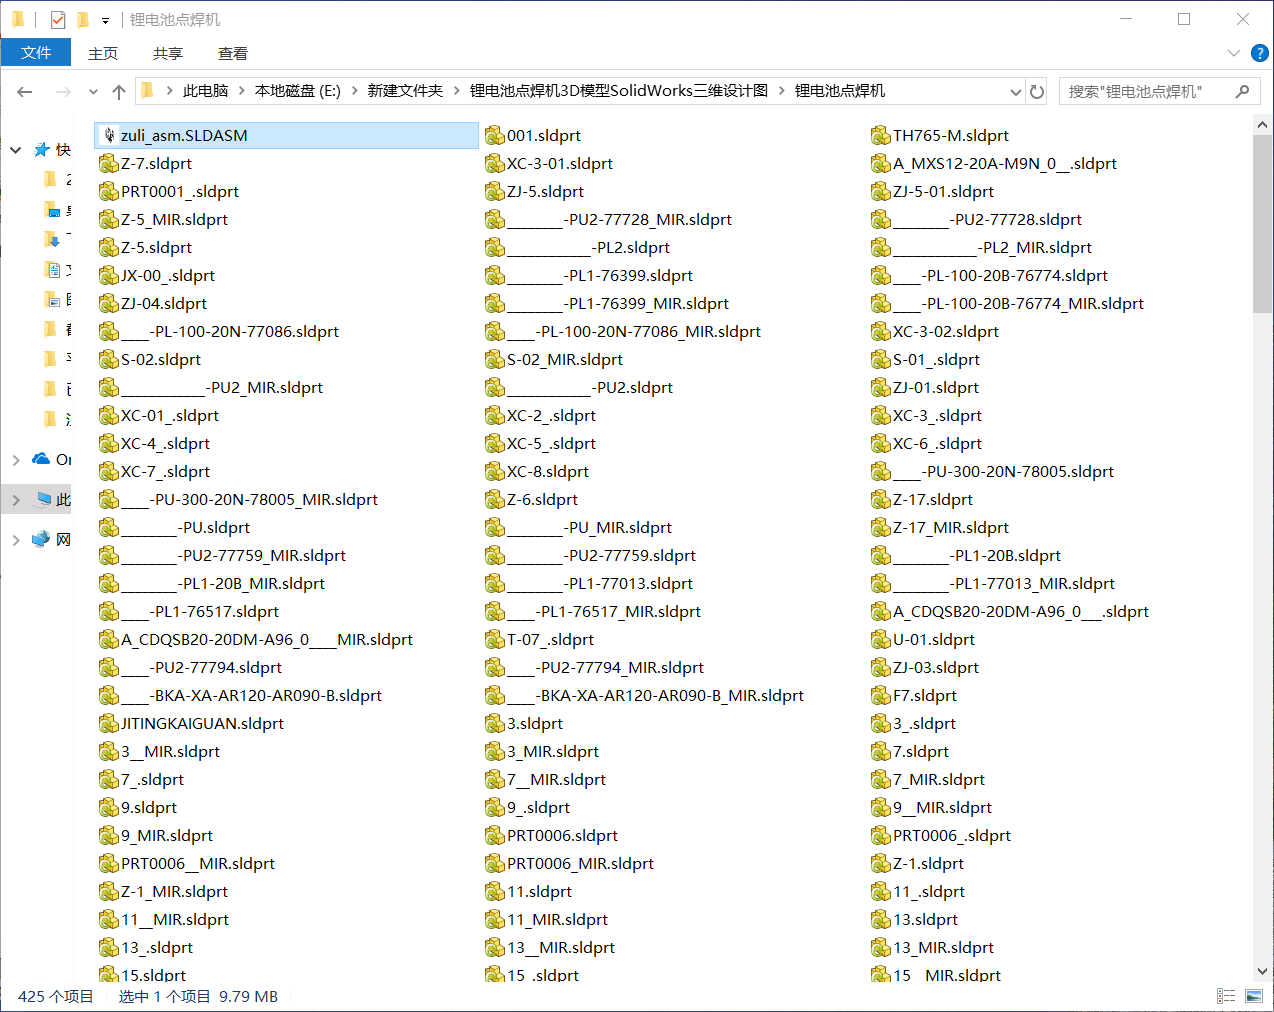Click the back navigation arrow
This screenshot has width=1274, height=1012.
(x=24, y=91)
